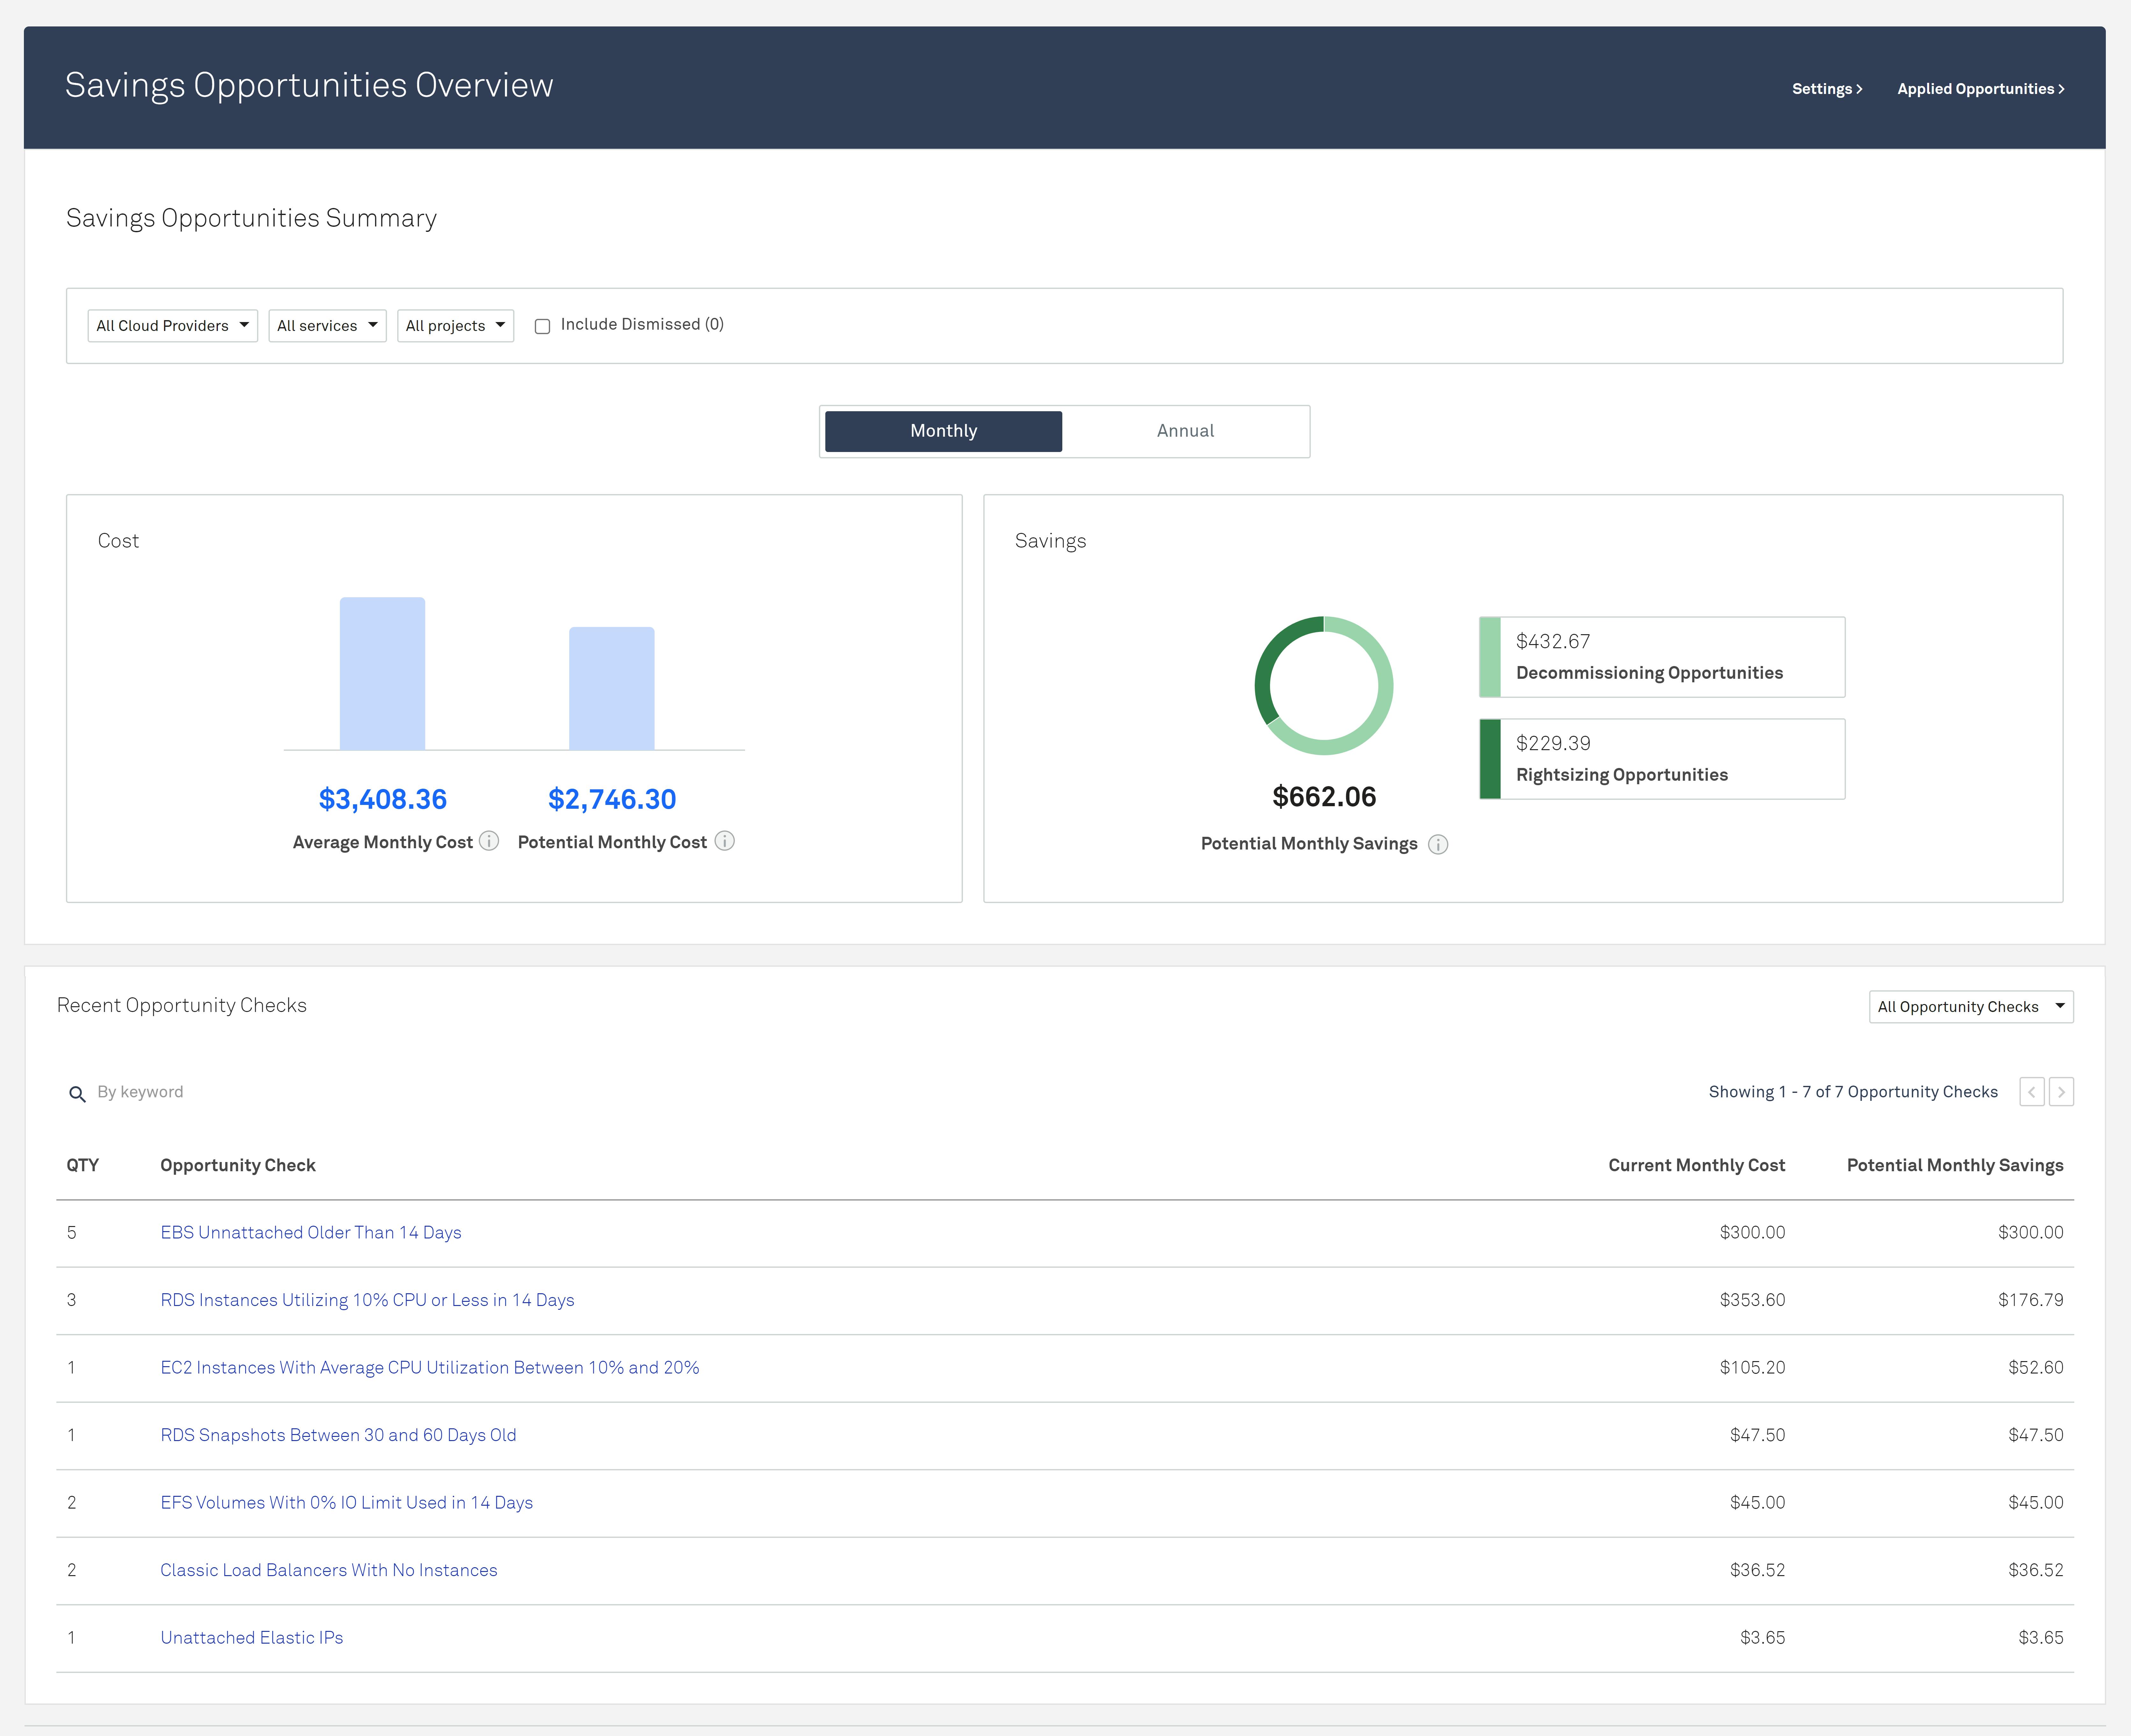The width and height of the screenshot is (2131, 1736).
Task: Click info icon beside Potential Monthly Savings
Action: [1438, 844]
